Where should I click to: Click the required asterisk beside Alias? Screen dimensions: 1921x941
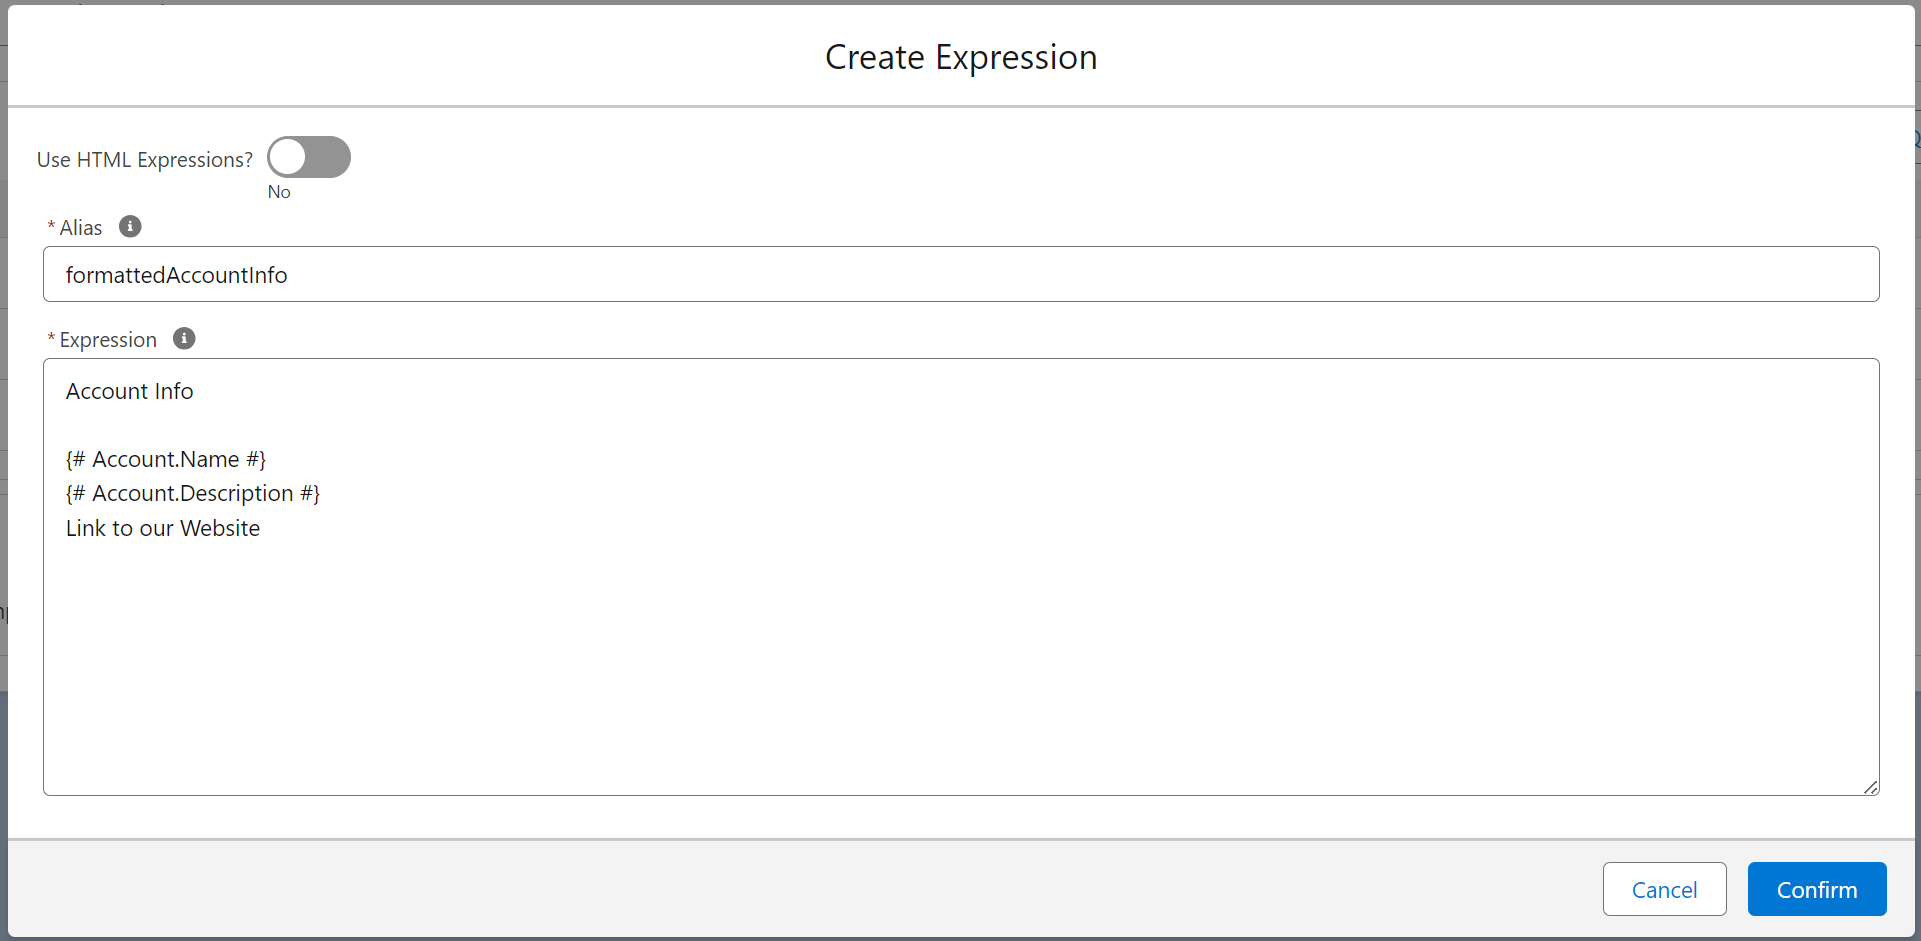click(51, 228)
